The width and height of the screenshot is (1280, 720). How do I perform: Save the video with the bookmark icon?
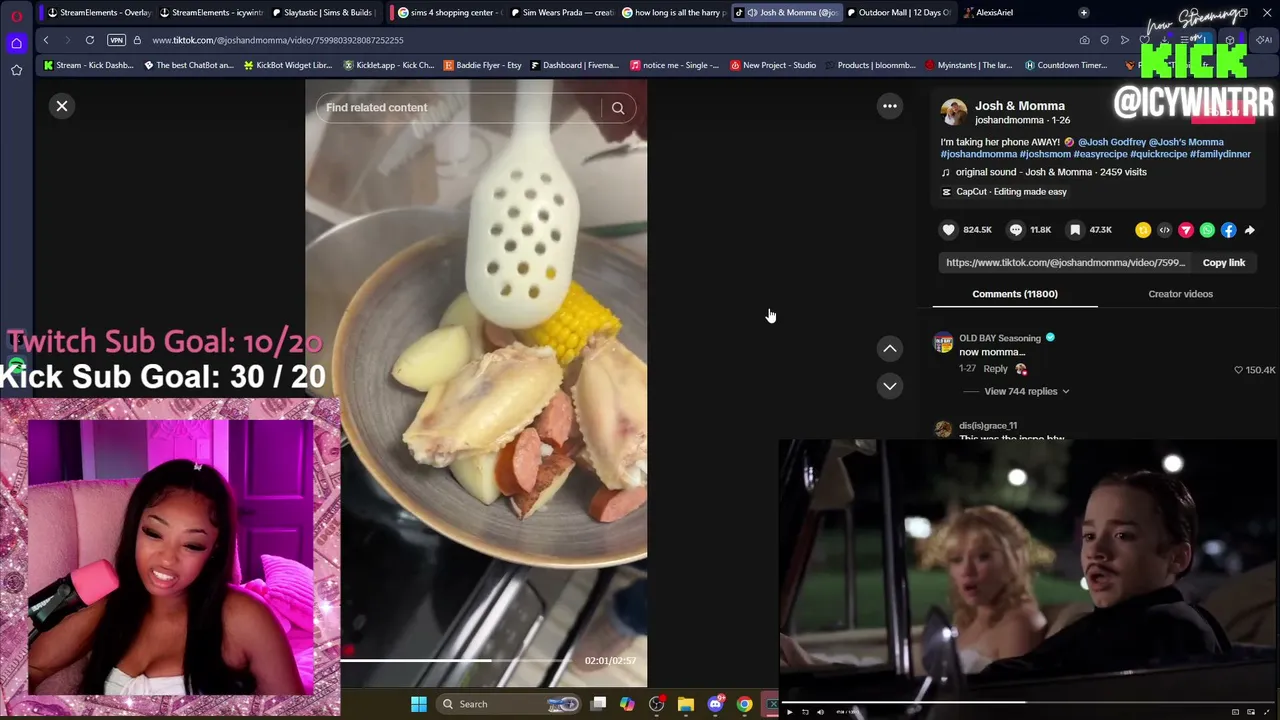(x=1075, y=230)
